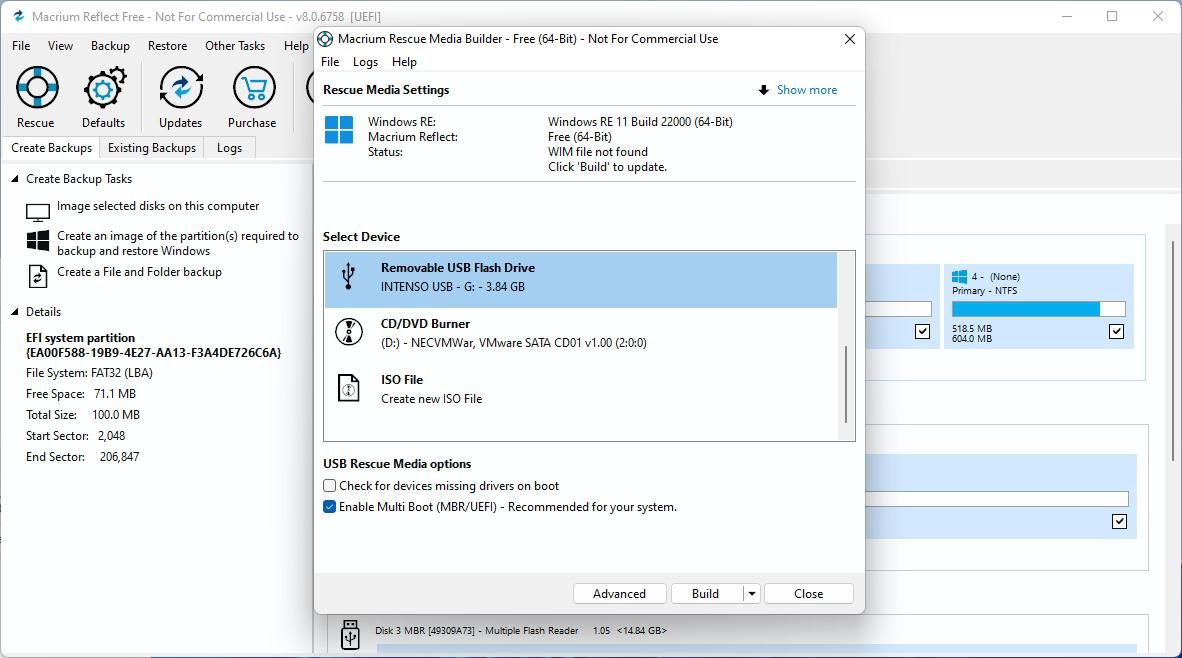Switch to the Create Backups tab
1182x658 pixels.
[x=51, y=148]
